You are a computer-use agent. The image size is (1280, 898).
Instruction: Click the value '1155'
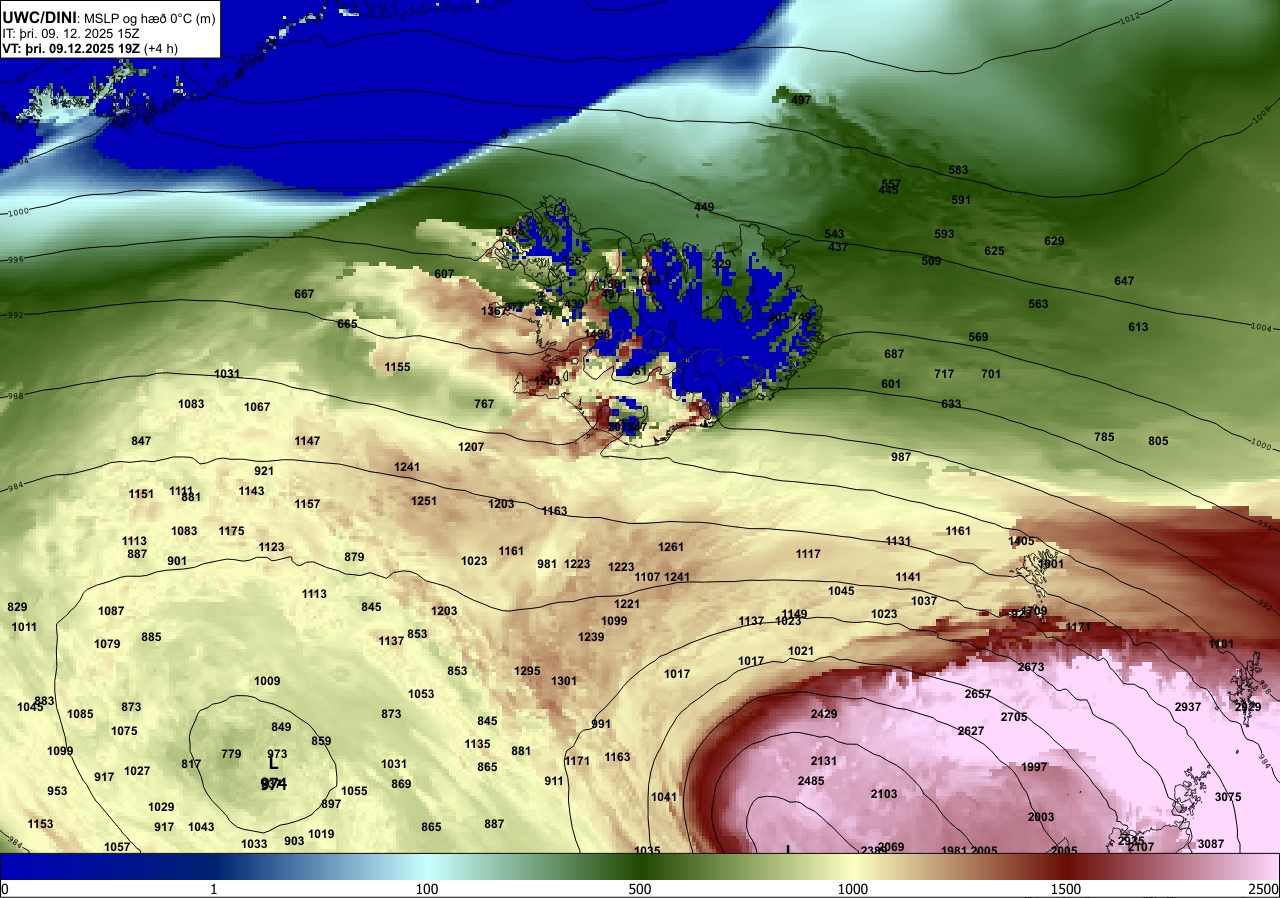click(398, 367)
